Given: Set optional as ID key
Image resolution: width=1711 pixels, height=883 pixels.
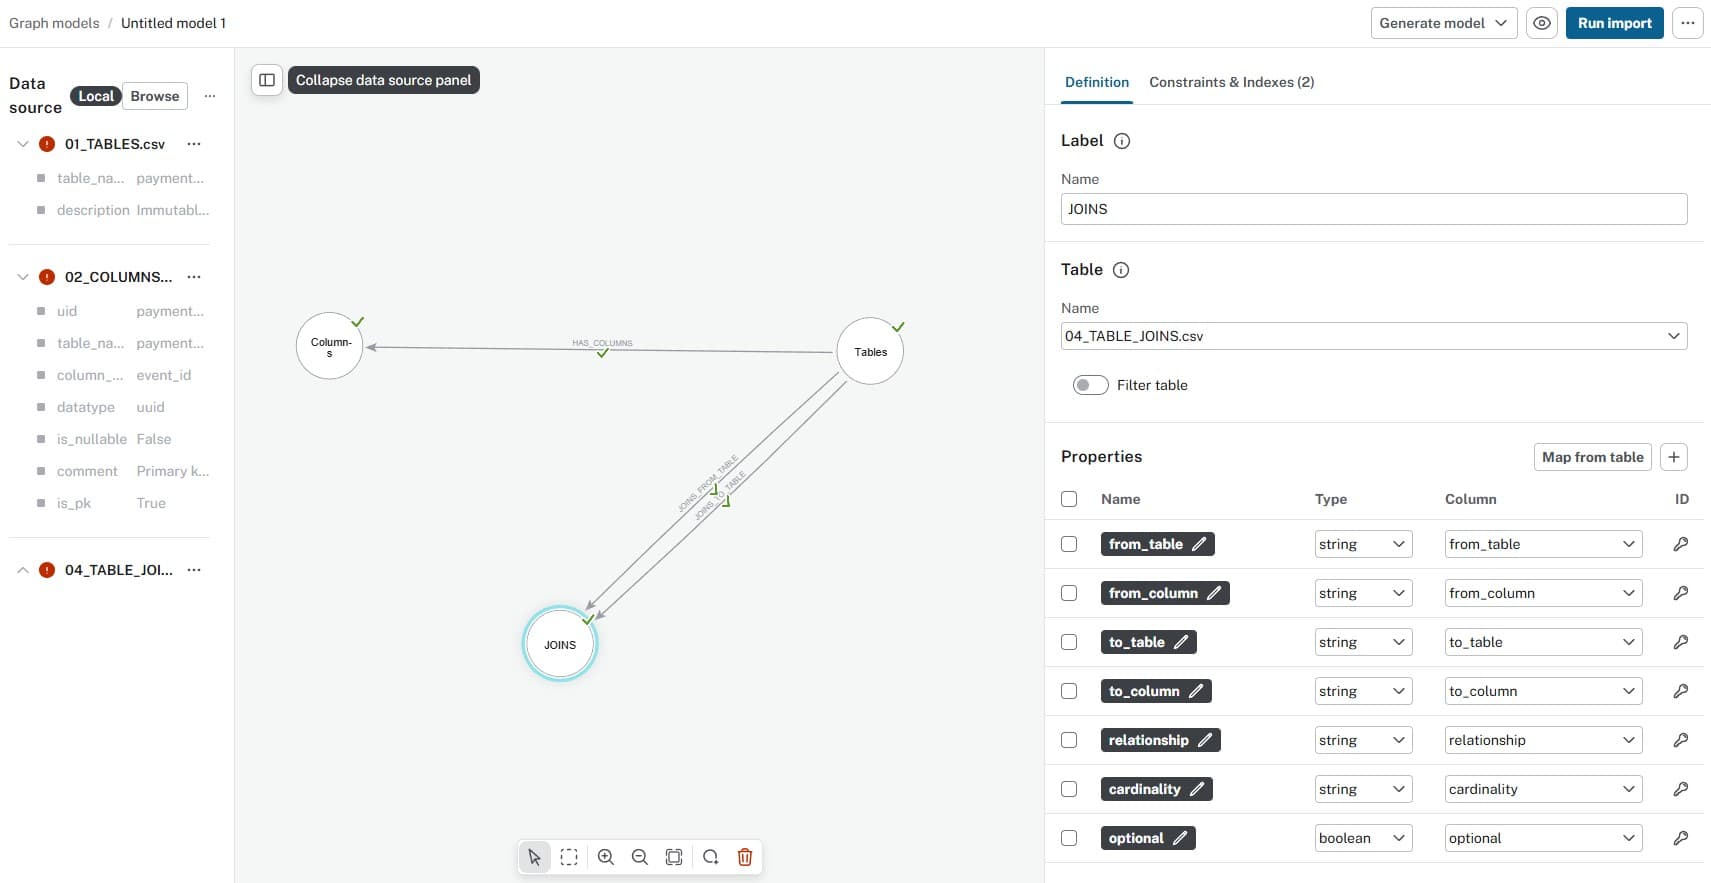Looking at the screenshot, I should tap(1681, 838).
